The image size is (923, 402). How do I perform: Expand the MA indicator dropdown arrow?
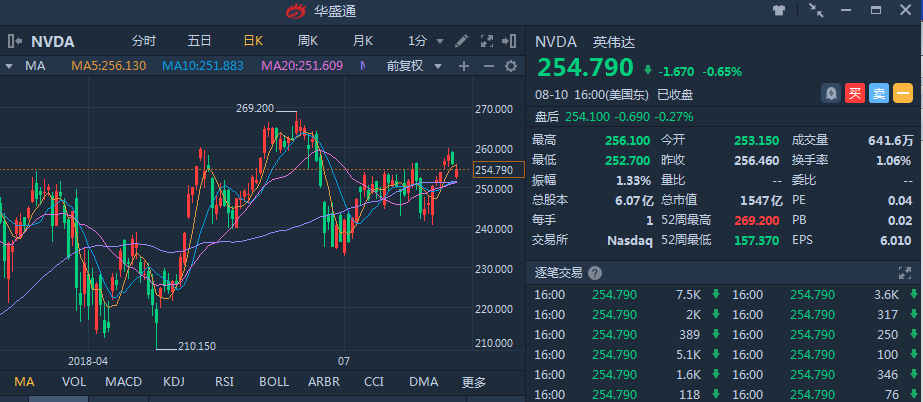coord(9,66)
